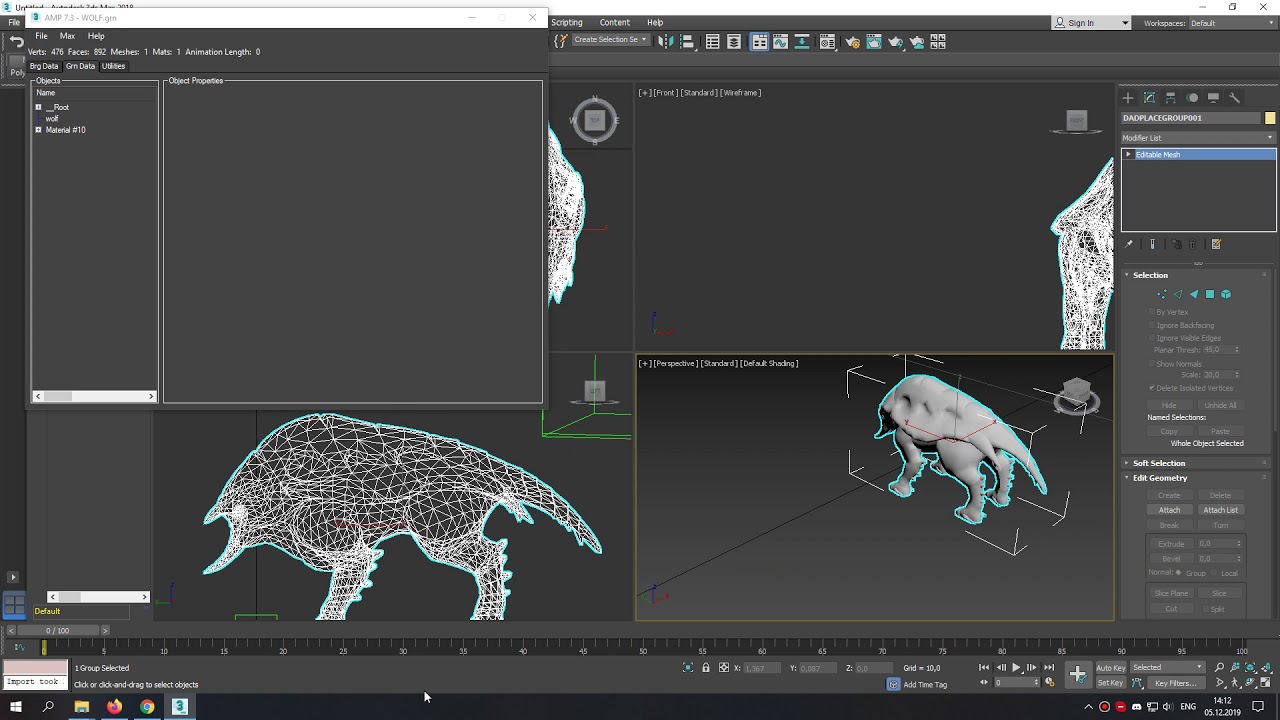
Task: Select Local radio for Normal
Action: tap(1214, 573)
